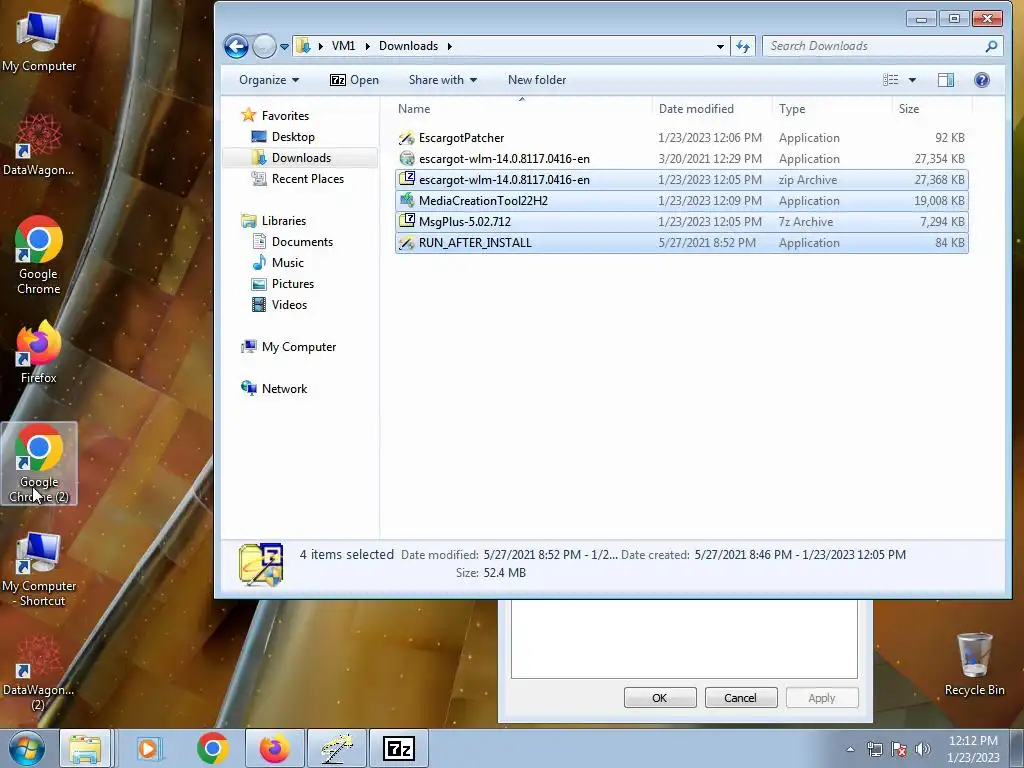Refresh the Downloads folder view
This screenshot has width=1024, height=768.
[x=743, y=46]
